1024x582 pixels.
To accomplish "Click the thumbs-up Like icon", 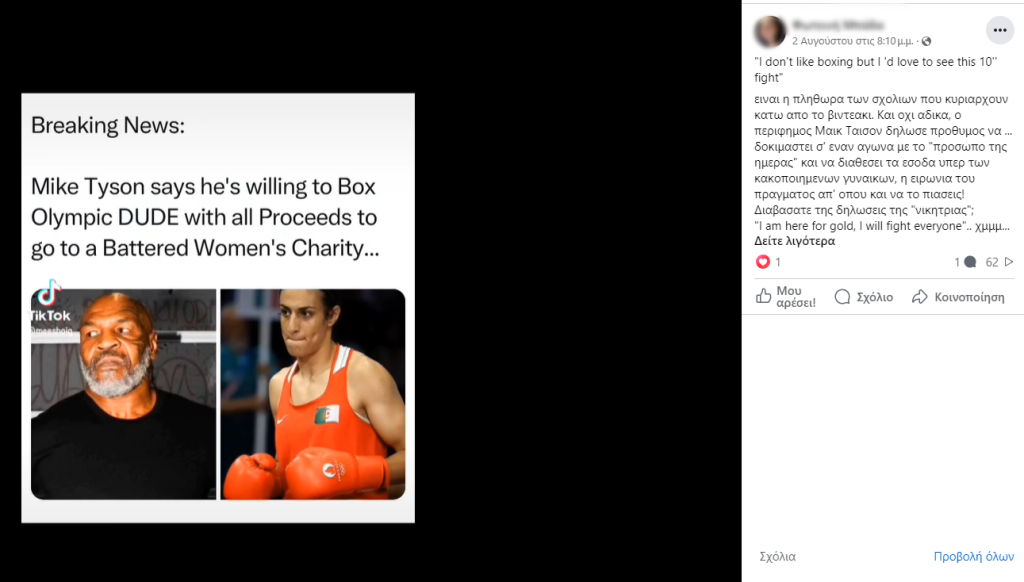I will [763, 297].
